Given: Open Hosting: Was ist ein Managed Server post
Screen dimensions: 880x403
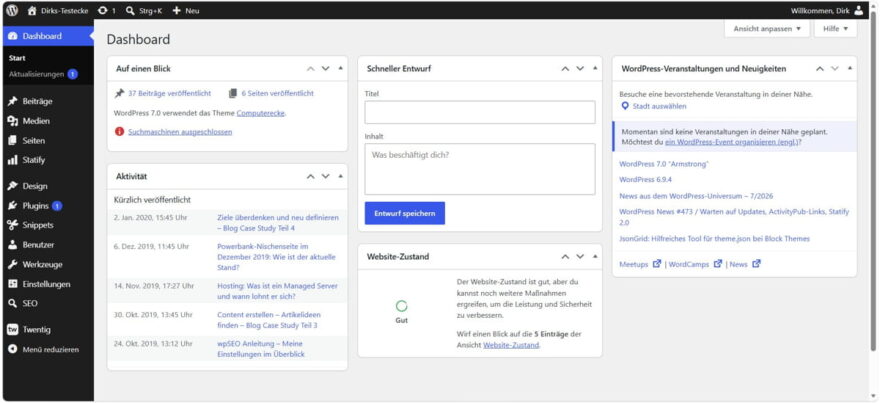Looking at the screenshot, I should [x=277, y=291].
